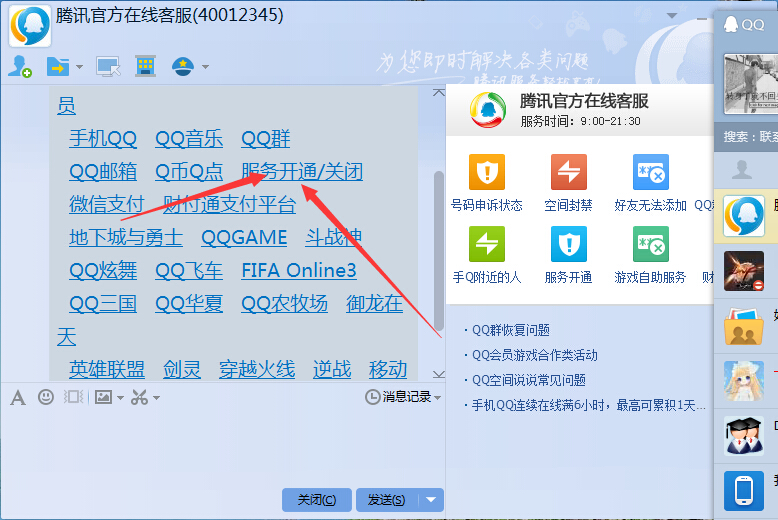Click the Q币Q点 link

coord(189,172)
